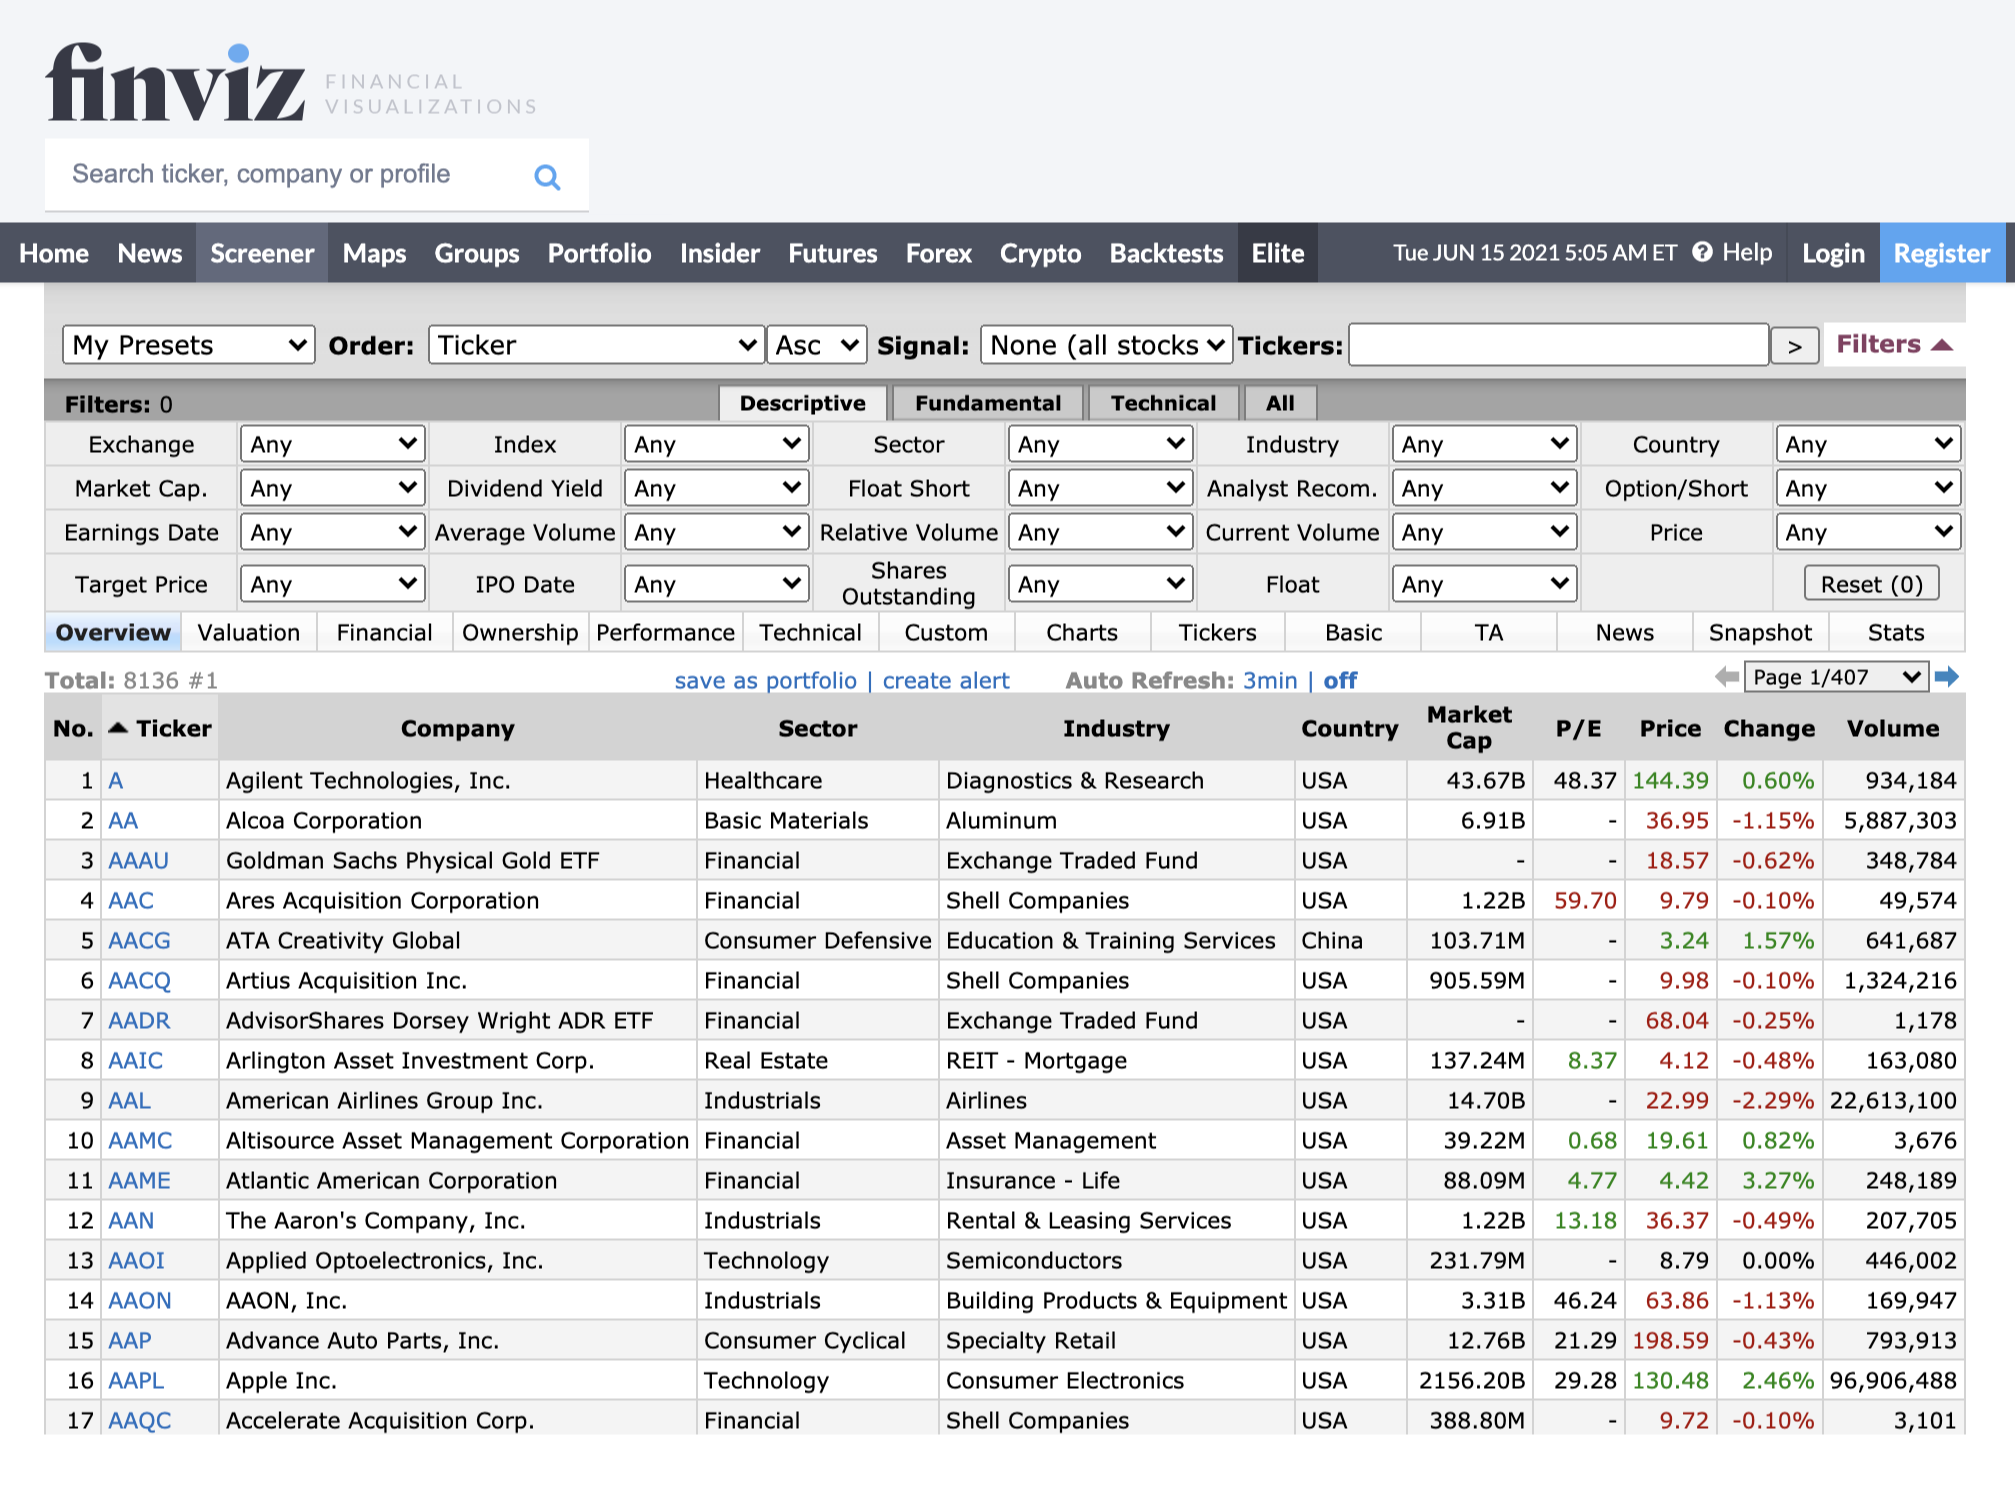This screenshot has width=2015, height=1494.
Task: Open the Crypto menu item
Action: point(1040,253)
